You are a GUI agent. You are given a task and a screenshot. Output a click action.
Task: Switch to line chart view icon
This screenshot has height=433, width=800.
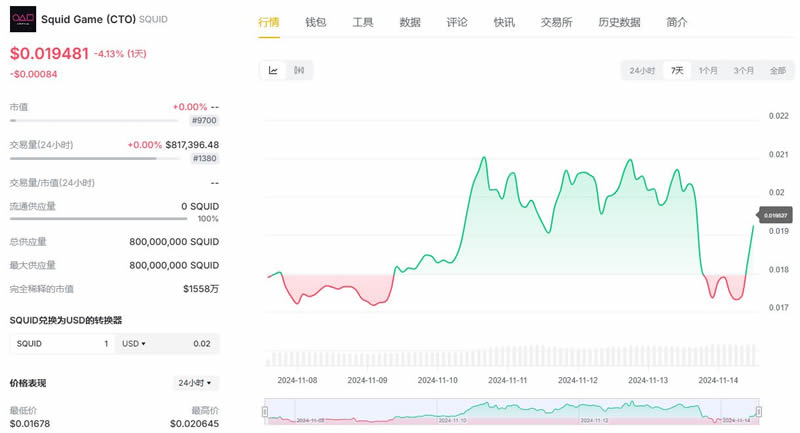[x=273, y=70]
